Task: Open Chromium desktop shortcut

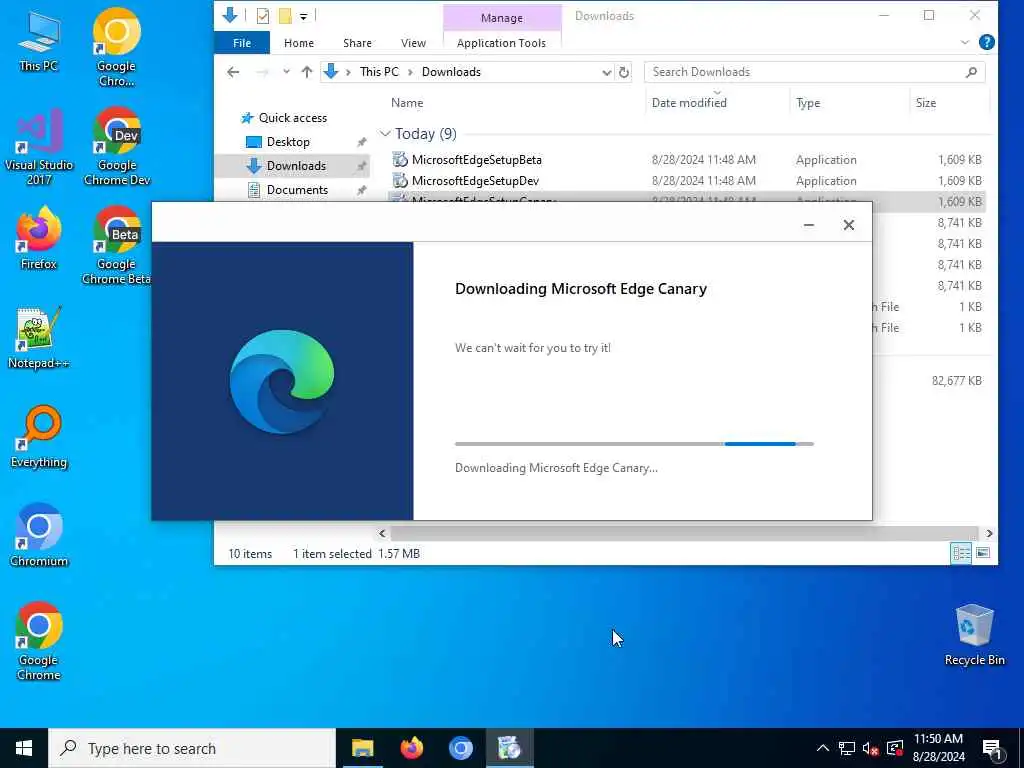Action: pyautogui.click(x=39, y=535)
